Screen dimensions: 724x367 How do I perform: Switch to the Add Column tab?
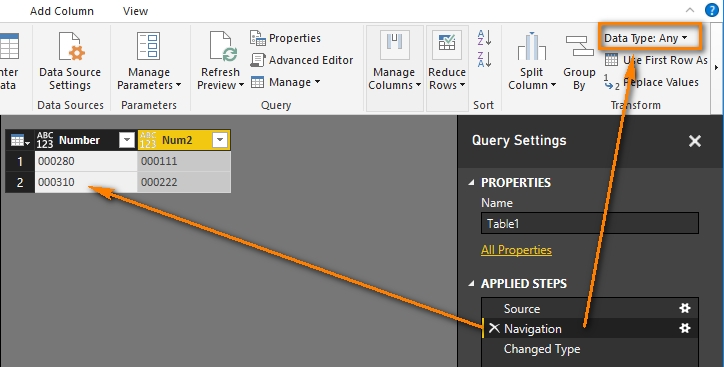point(62,11)
